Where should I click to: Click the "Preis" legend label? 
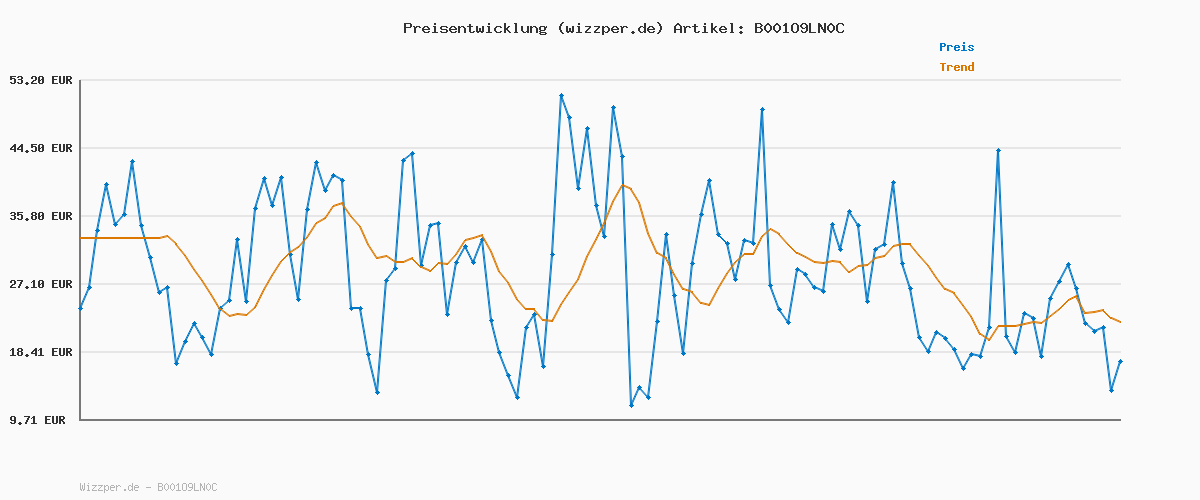pos(956,47)
